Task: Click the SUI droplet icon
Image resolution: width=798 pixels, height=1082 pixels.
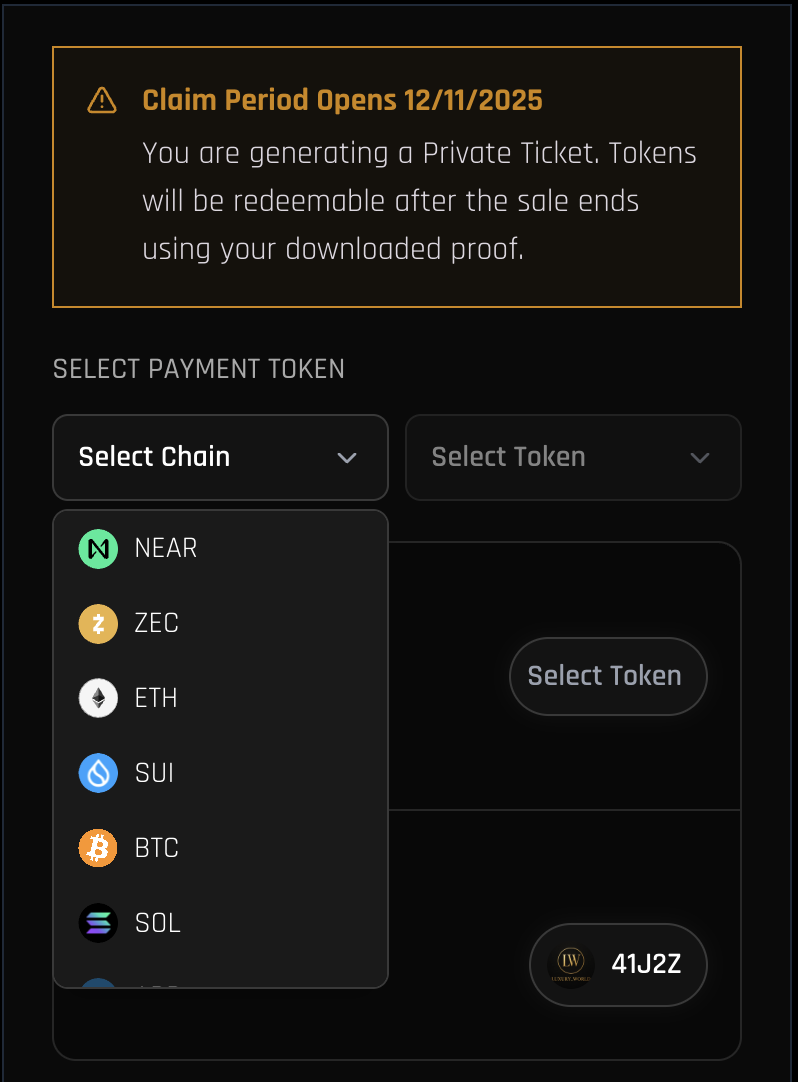Action: (x=98, y=773)
